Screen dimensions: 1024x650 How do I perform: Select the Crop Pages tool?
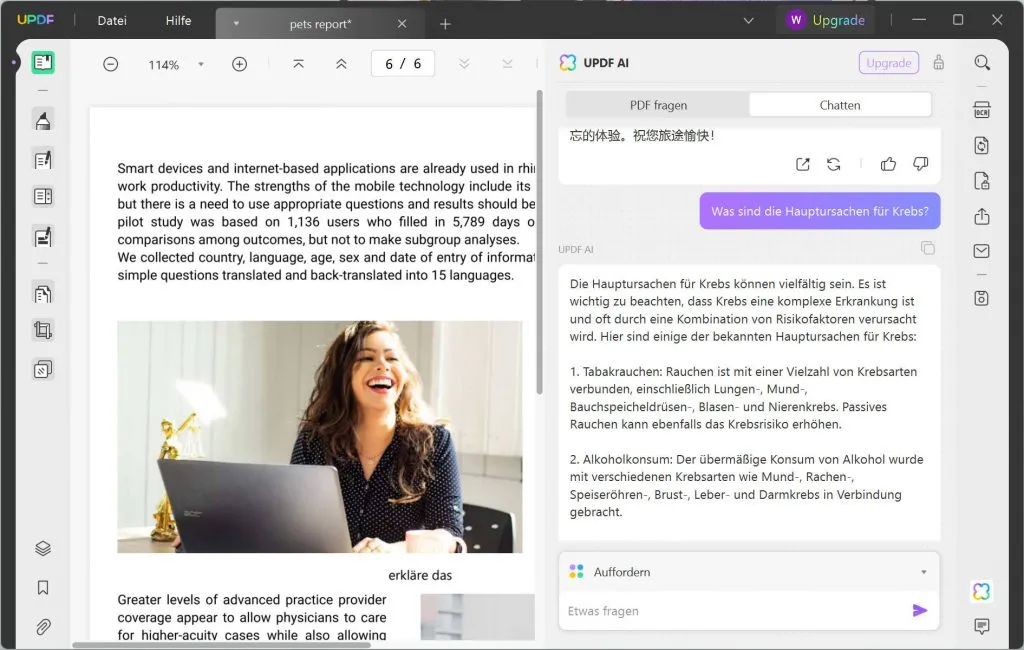(41, 329)
